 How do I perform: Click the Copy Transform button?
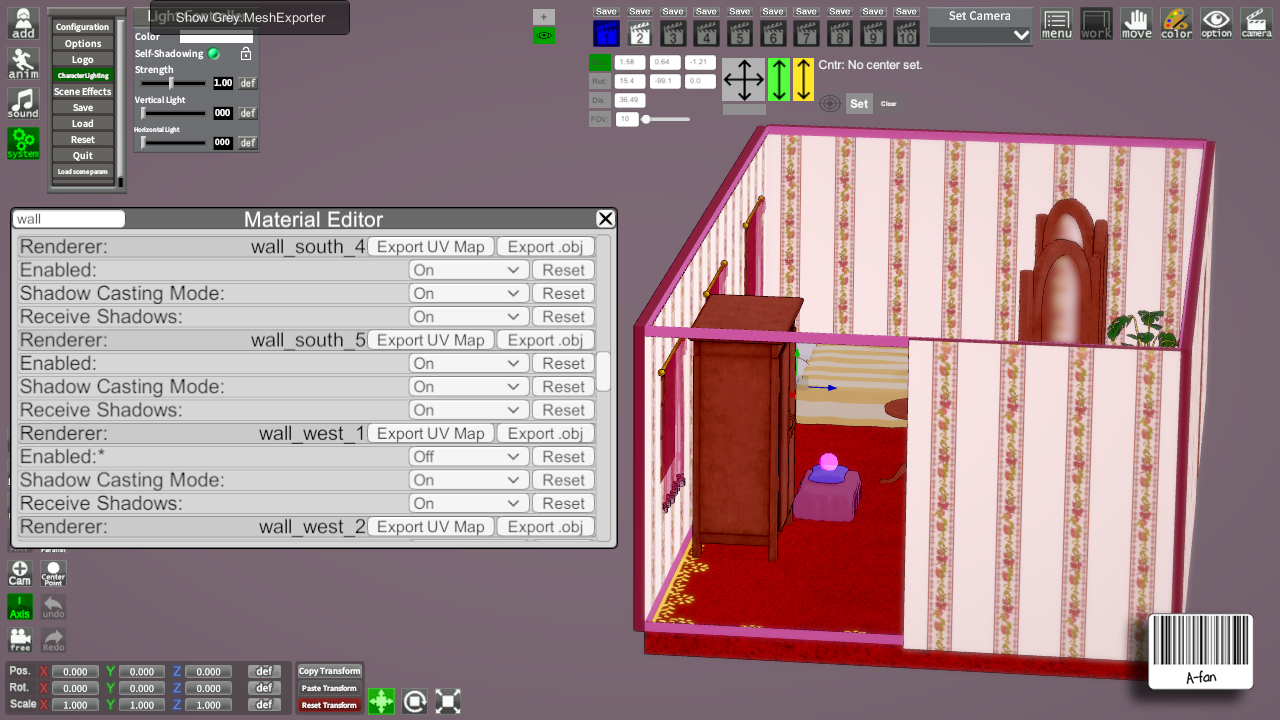pos(329,671)
